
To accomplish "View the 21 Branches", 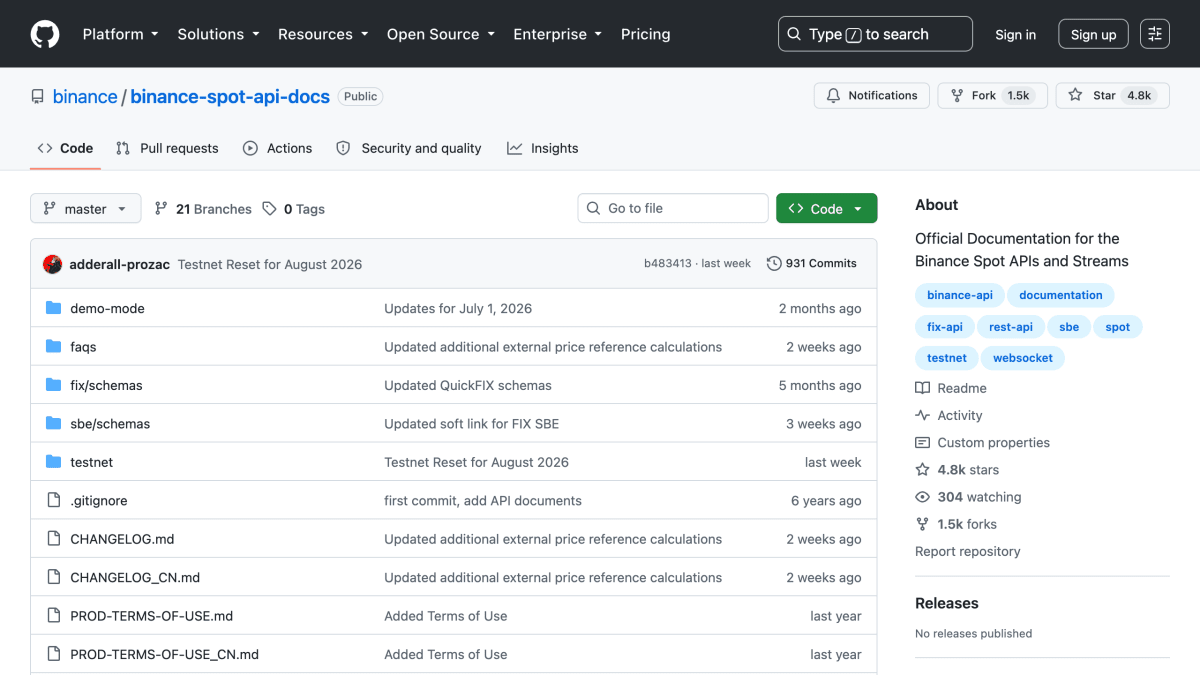I will pyautogui.click(x=203, y=209).
